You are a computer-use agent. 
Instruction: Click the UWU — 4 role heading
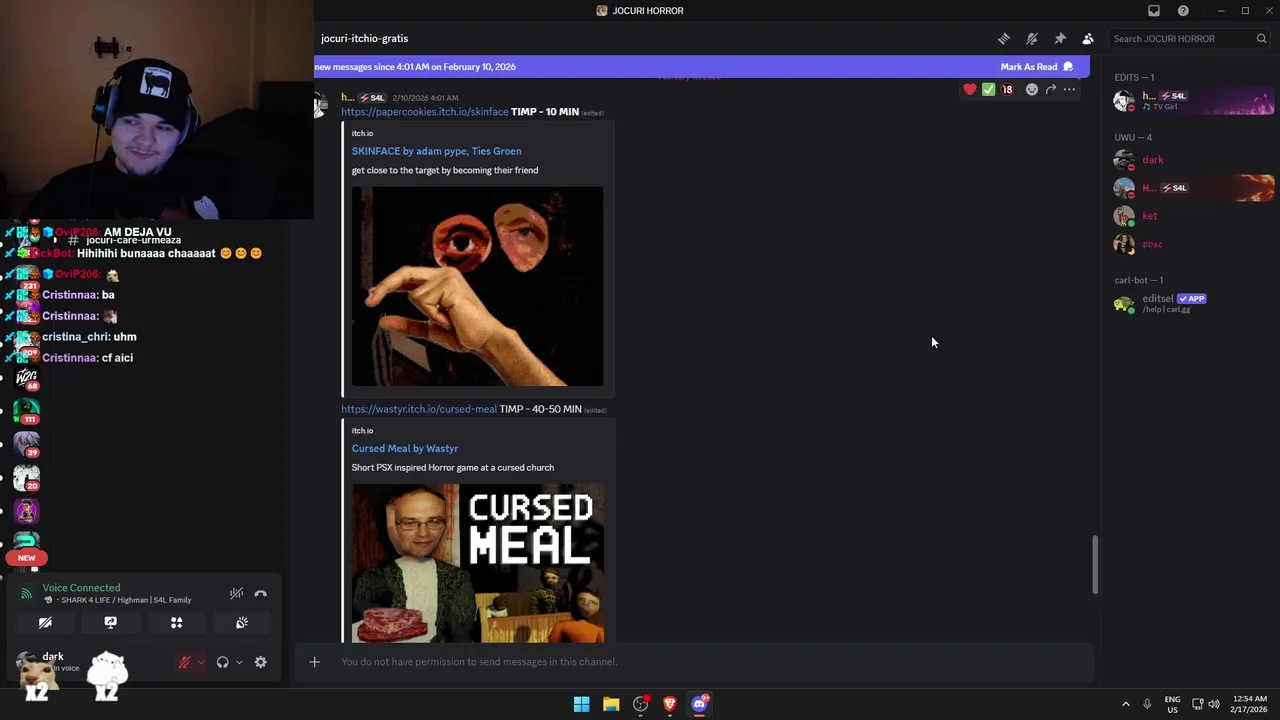pos(1133,138)
